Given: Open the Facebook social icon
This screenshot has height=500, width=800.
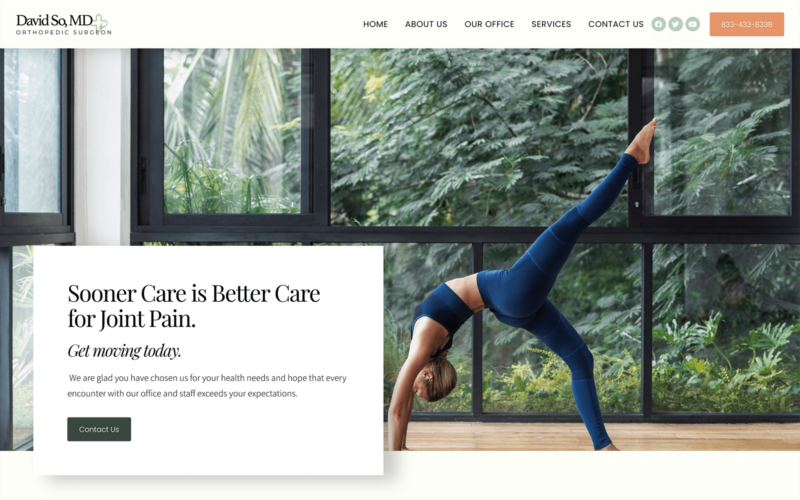Looking at the screenshot, I should tap(658, 24).
